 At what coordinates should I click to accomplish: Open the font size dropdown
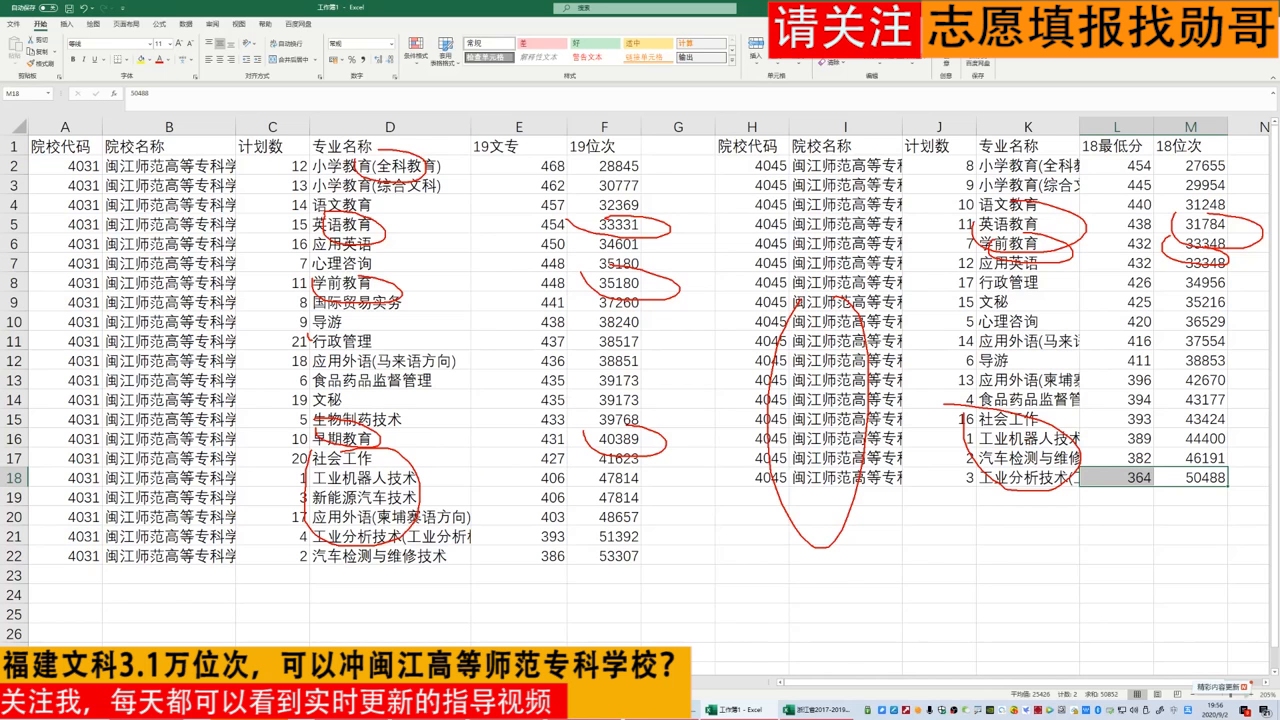[170, 44]
